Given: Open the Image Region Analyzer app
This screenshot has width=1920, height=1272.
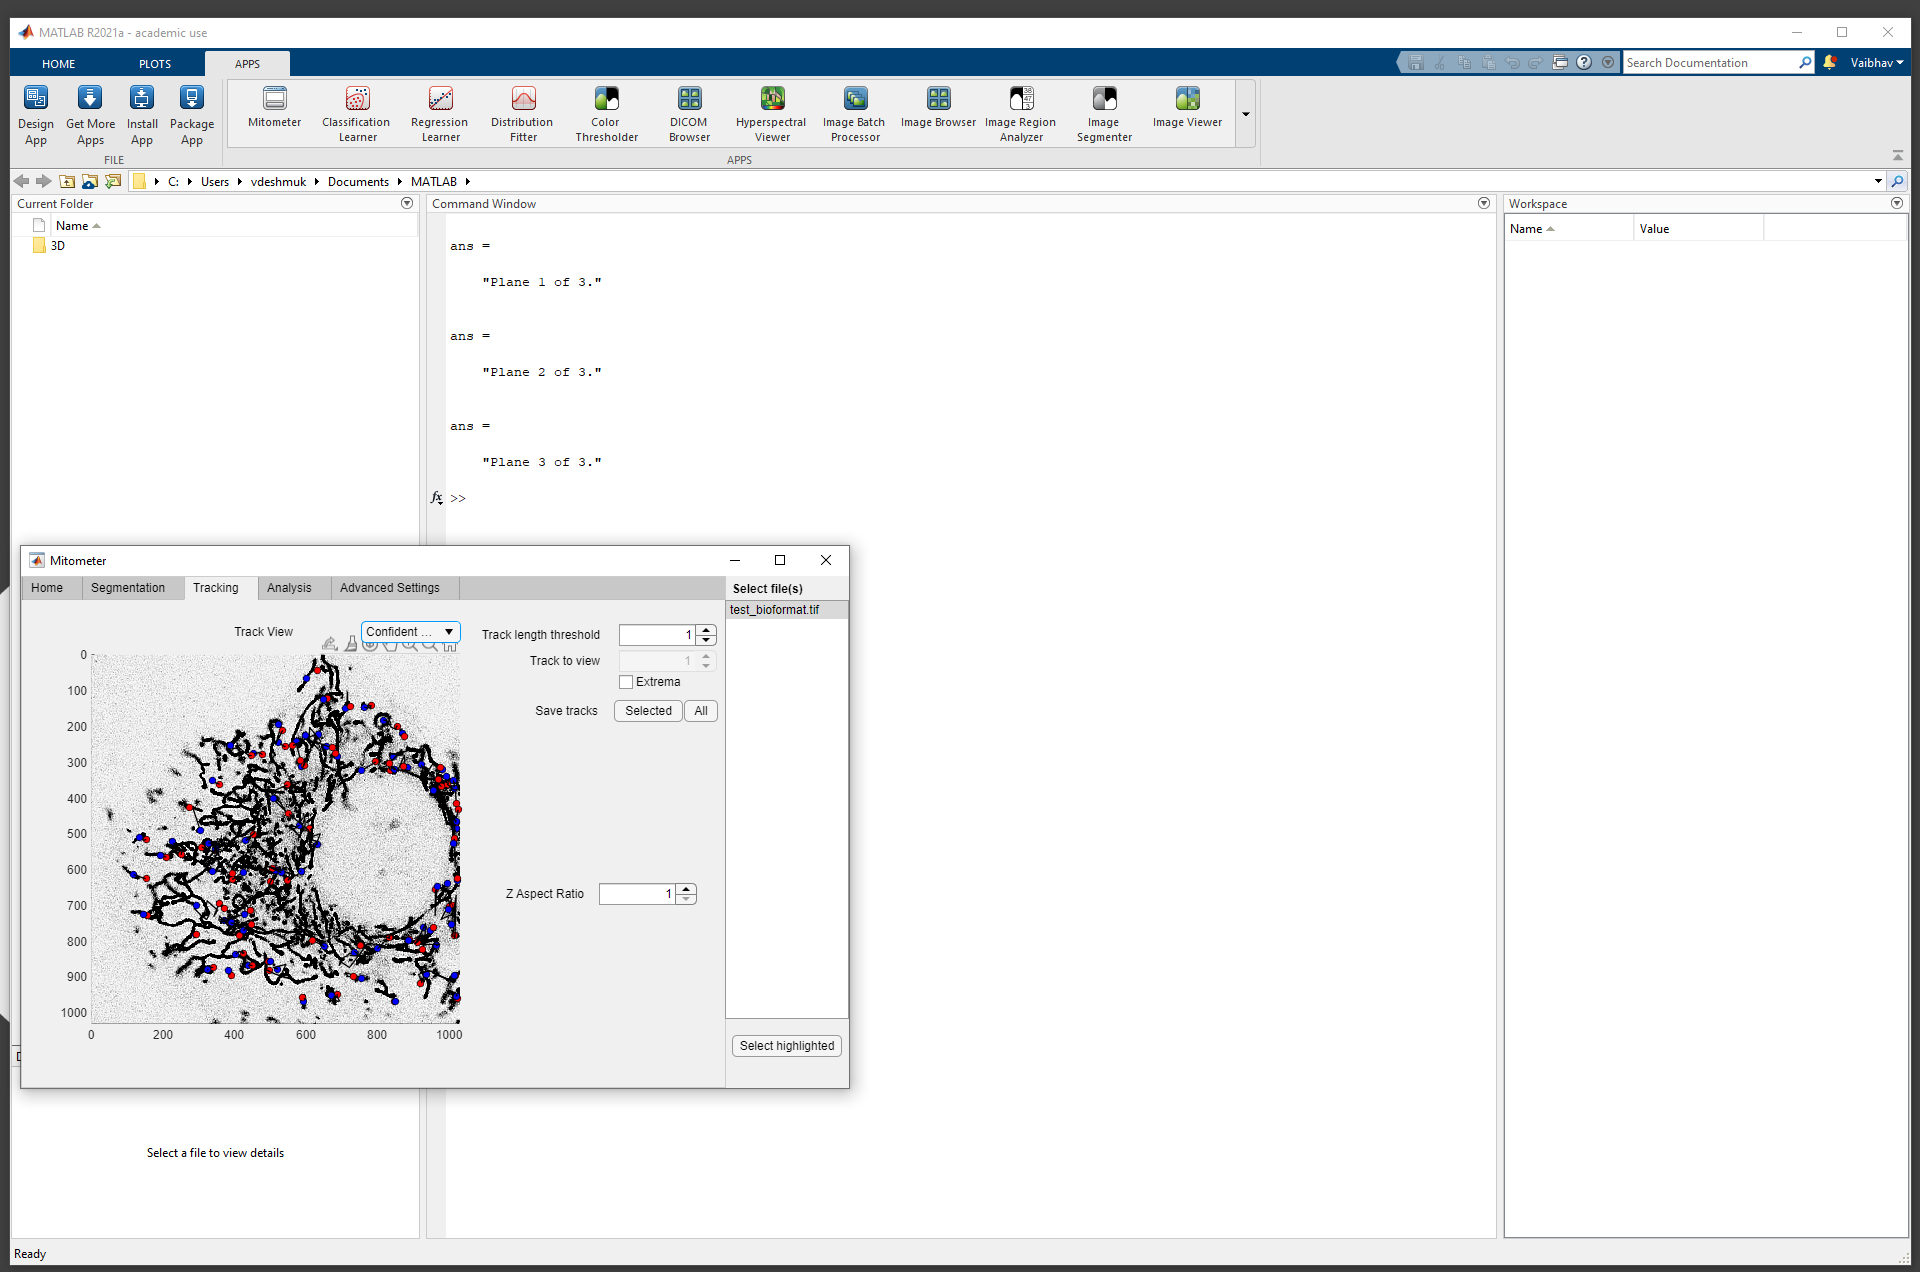Looking at the screenshot, I should point(1020,112).
